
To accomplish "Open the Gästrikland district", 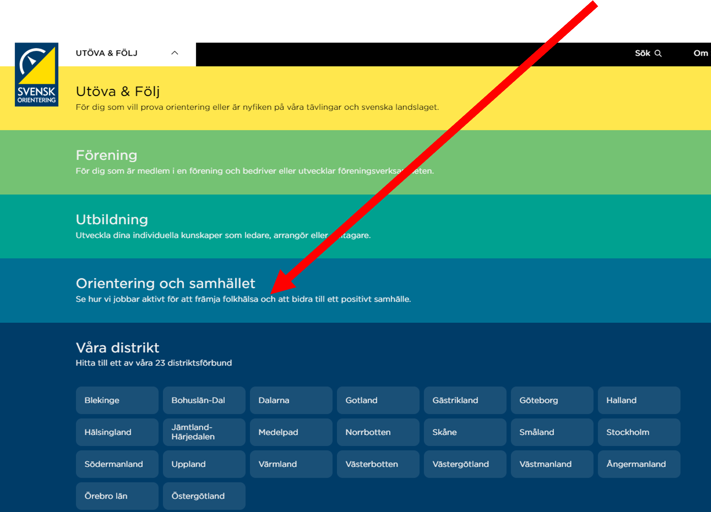I will coord(465,400).
